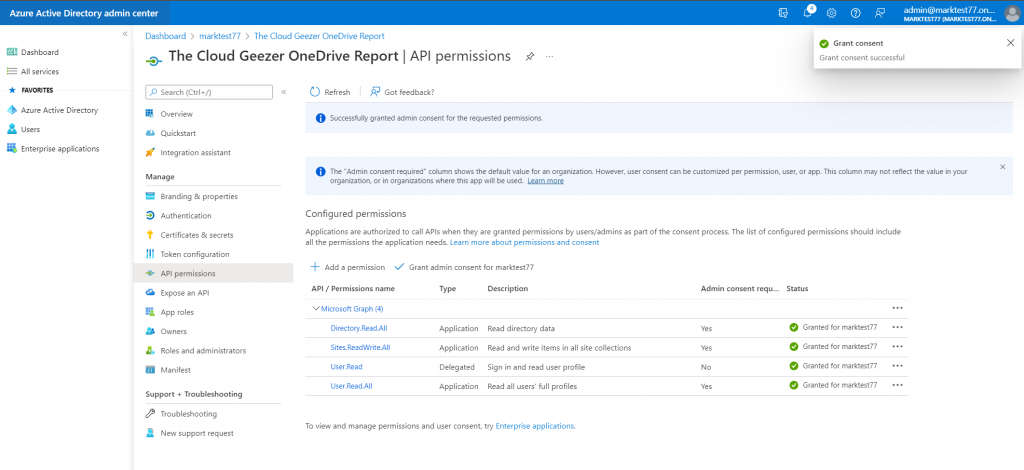1024x470 pixels.
Task: Dismiss the Admin consent required info banner
Action: click(1002, 167)
